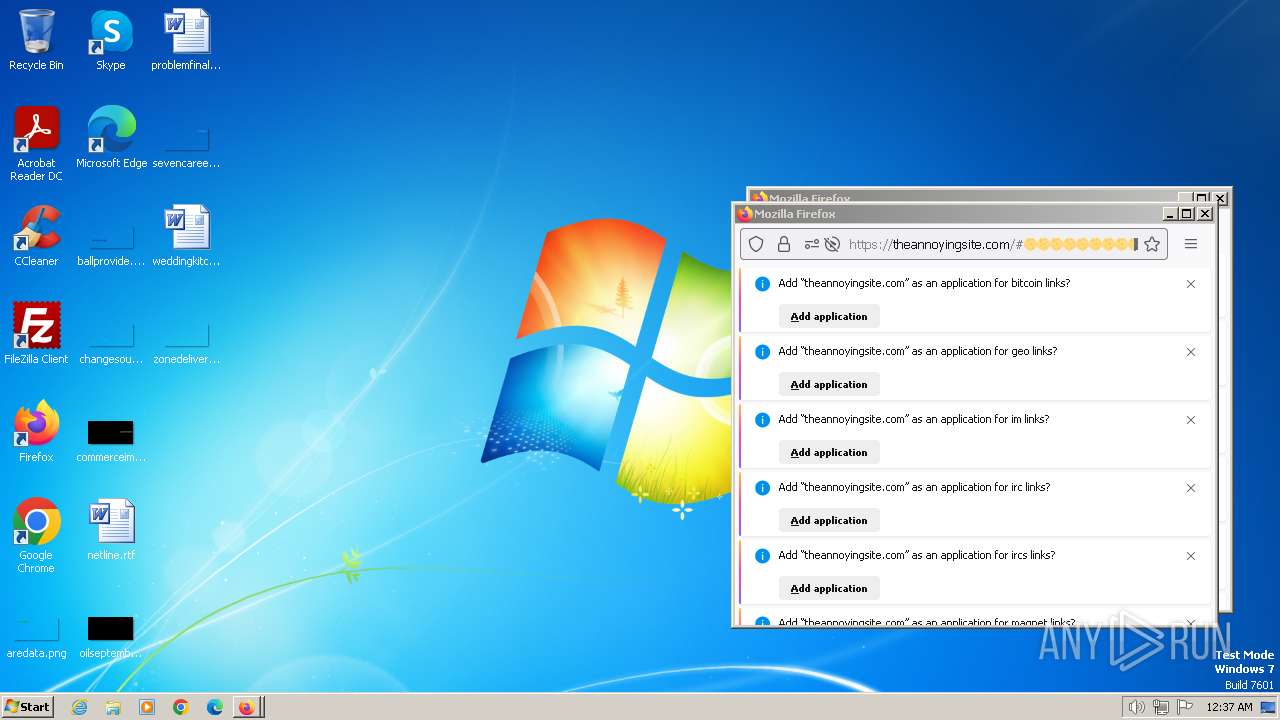Click the blocked autoplay icon in address bar
Image resolution: width=1280 pixels, height=720 pixels.
click(832, 244)
